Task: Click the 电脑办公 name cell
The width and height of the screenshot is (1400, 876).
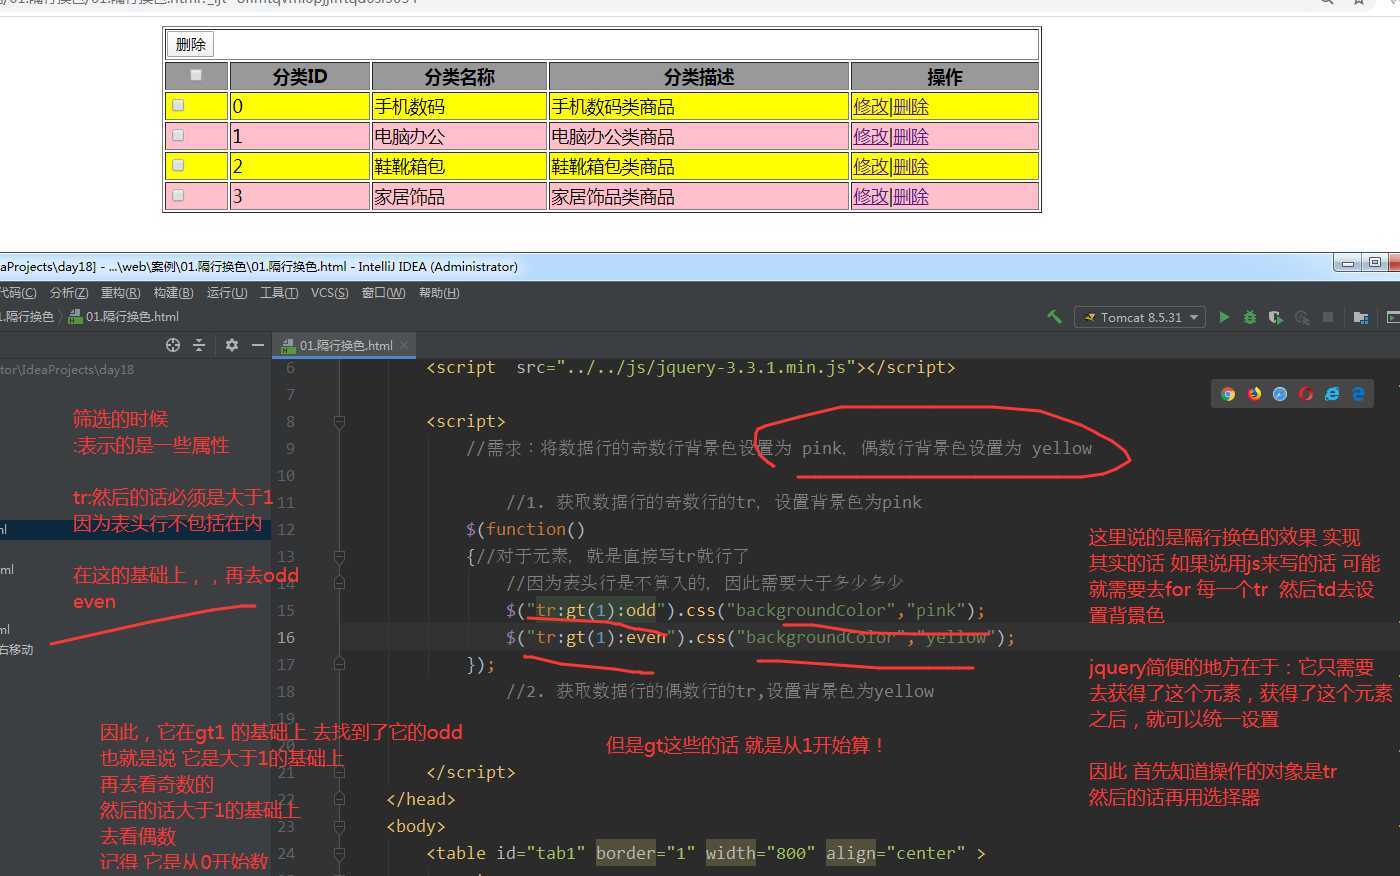Action: tap(459, 136)
